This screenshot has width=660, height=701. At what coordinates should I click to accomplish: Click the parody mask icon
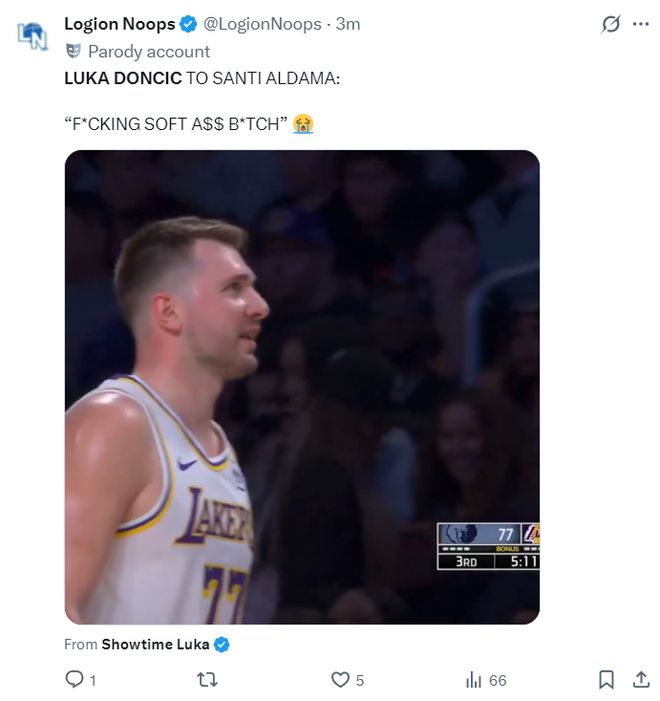(x=73, y=51)
